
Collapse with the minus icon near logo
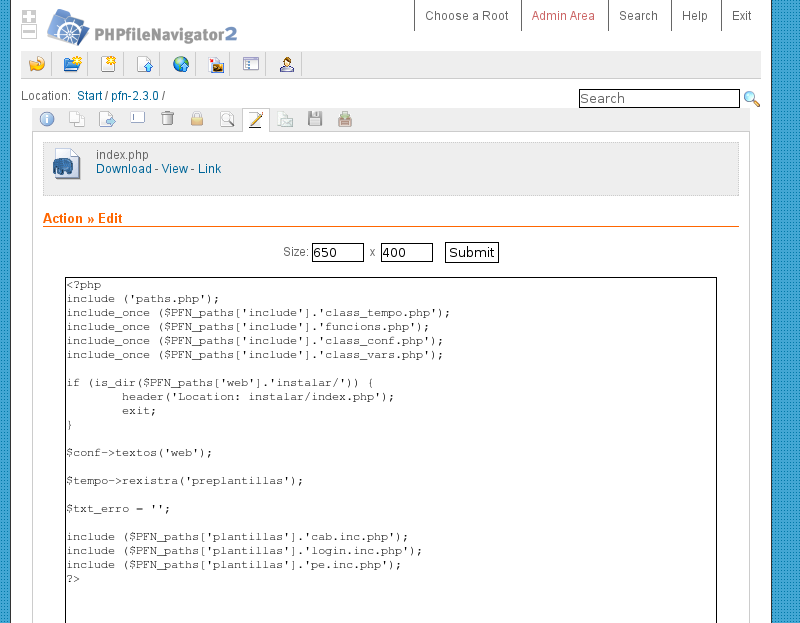[x=29, y=32]
